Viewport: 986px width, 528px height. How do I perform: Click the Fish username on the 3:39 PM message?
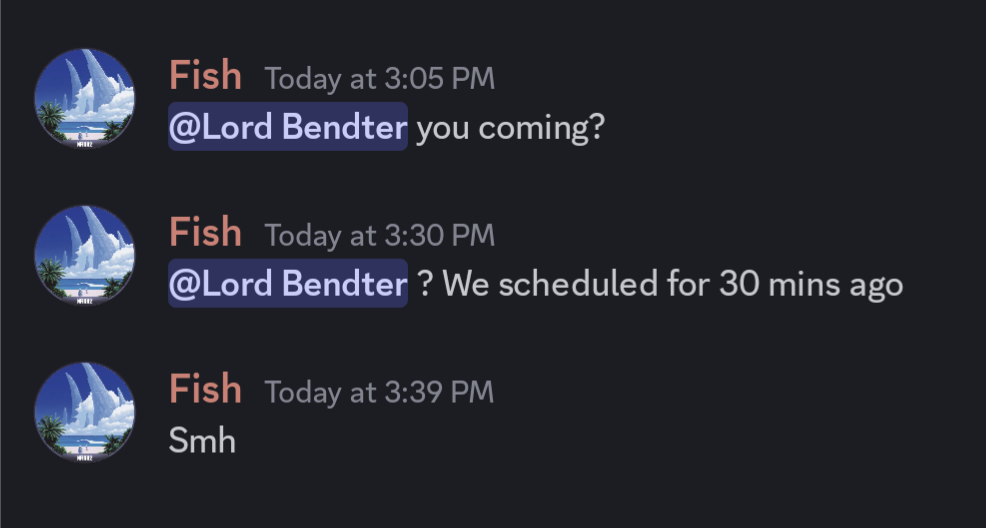(x=205, y=389)
